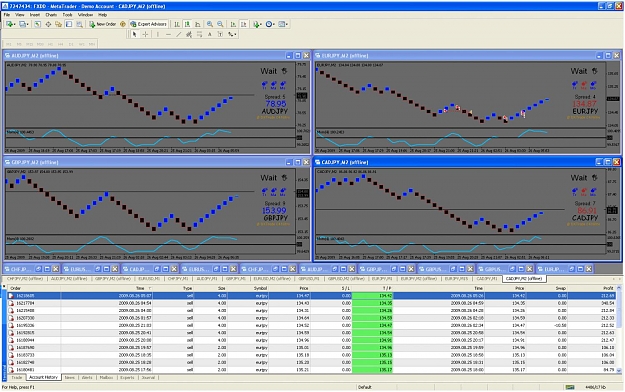625x392 pixels.
Task: Select the Text tool
Action: (210, 34)
